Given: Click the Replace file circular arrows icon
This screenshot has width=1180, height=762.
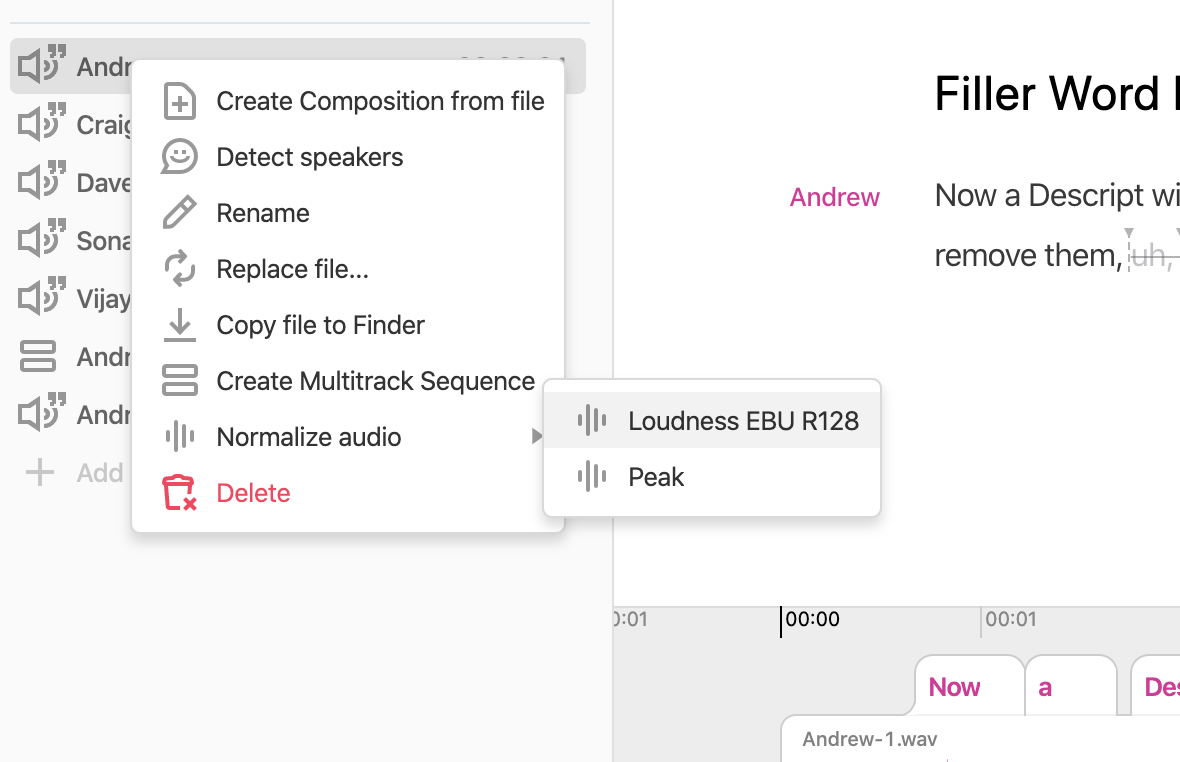Looking at the screenshot, I should (179, 269).
